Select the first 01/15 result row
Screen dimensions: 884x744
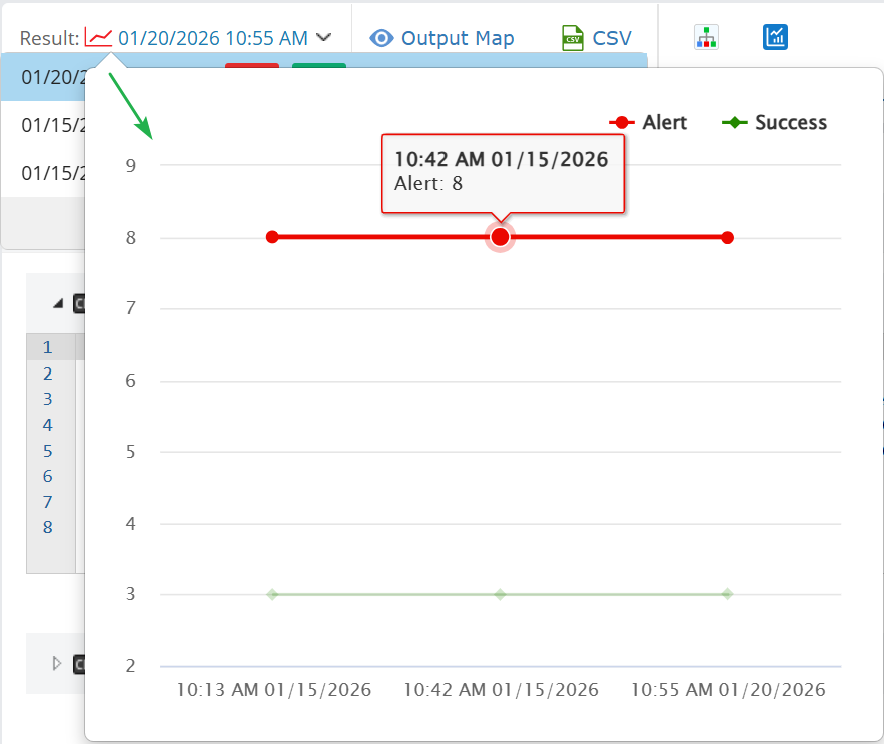tap(43, 125)
